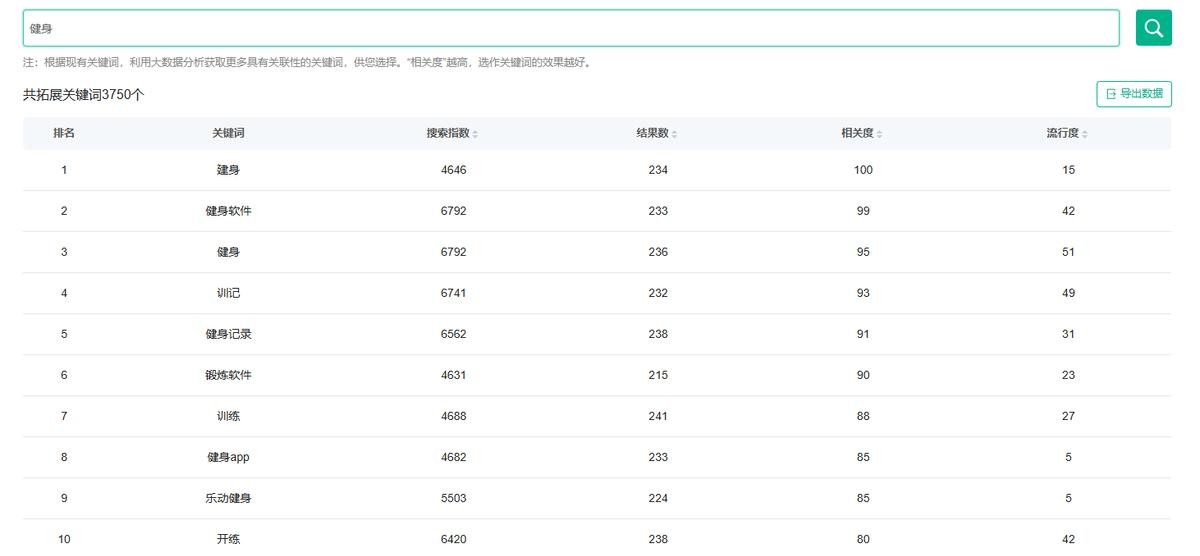
Task: Click the search index value 4646
Action: tap(453, 170)
